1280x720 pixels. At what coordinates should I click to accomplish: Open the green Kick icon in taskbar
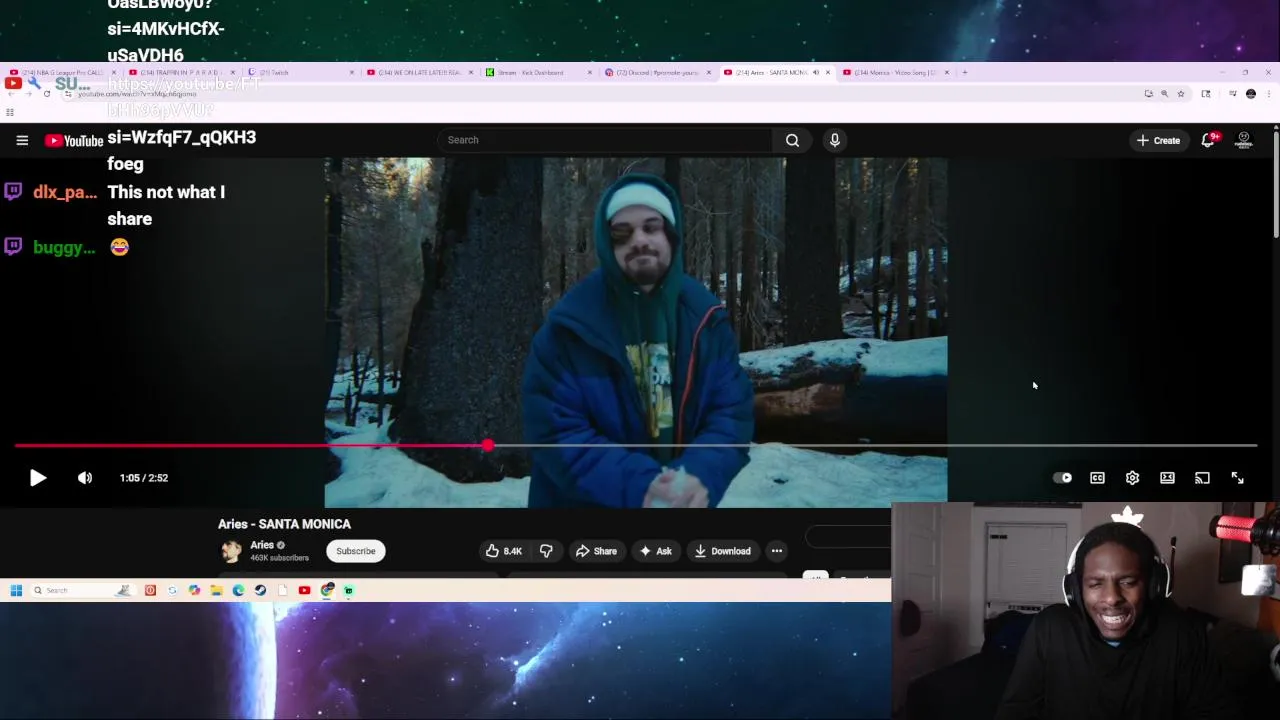tap(348, 590)
